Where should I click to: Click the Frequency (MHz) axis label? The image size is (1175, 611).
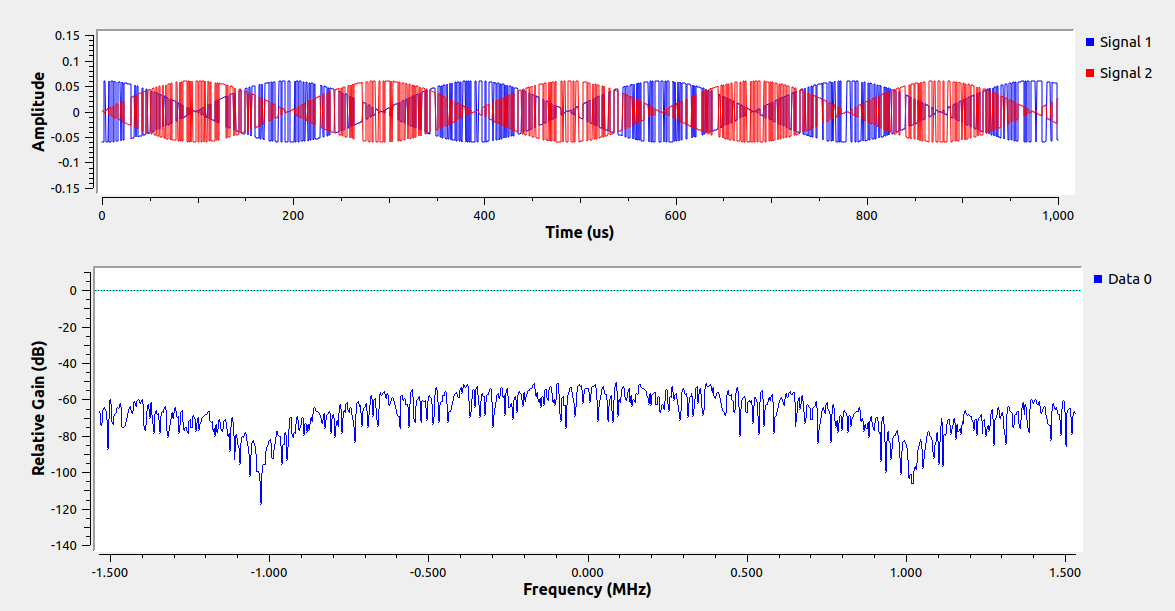coord(587,589)
